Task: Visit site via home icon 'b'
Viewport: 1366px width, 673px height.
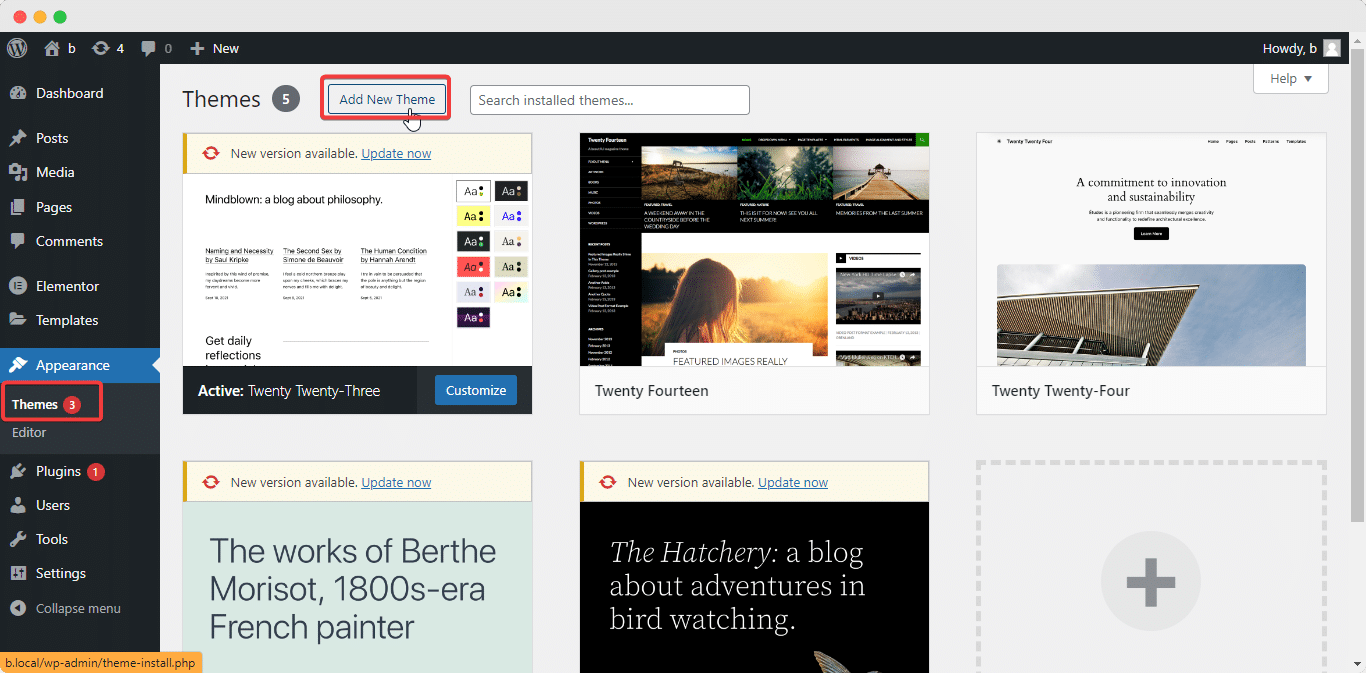Action: pyautogui.click(x=59, y=48)
